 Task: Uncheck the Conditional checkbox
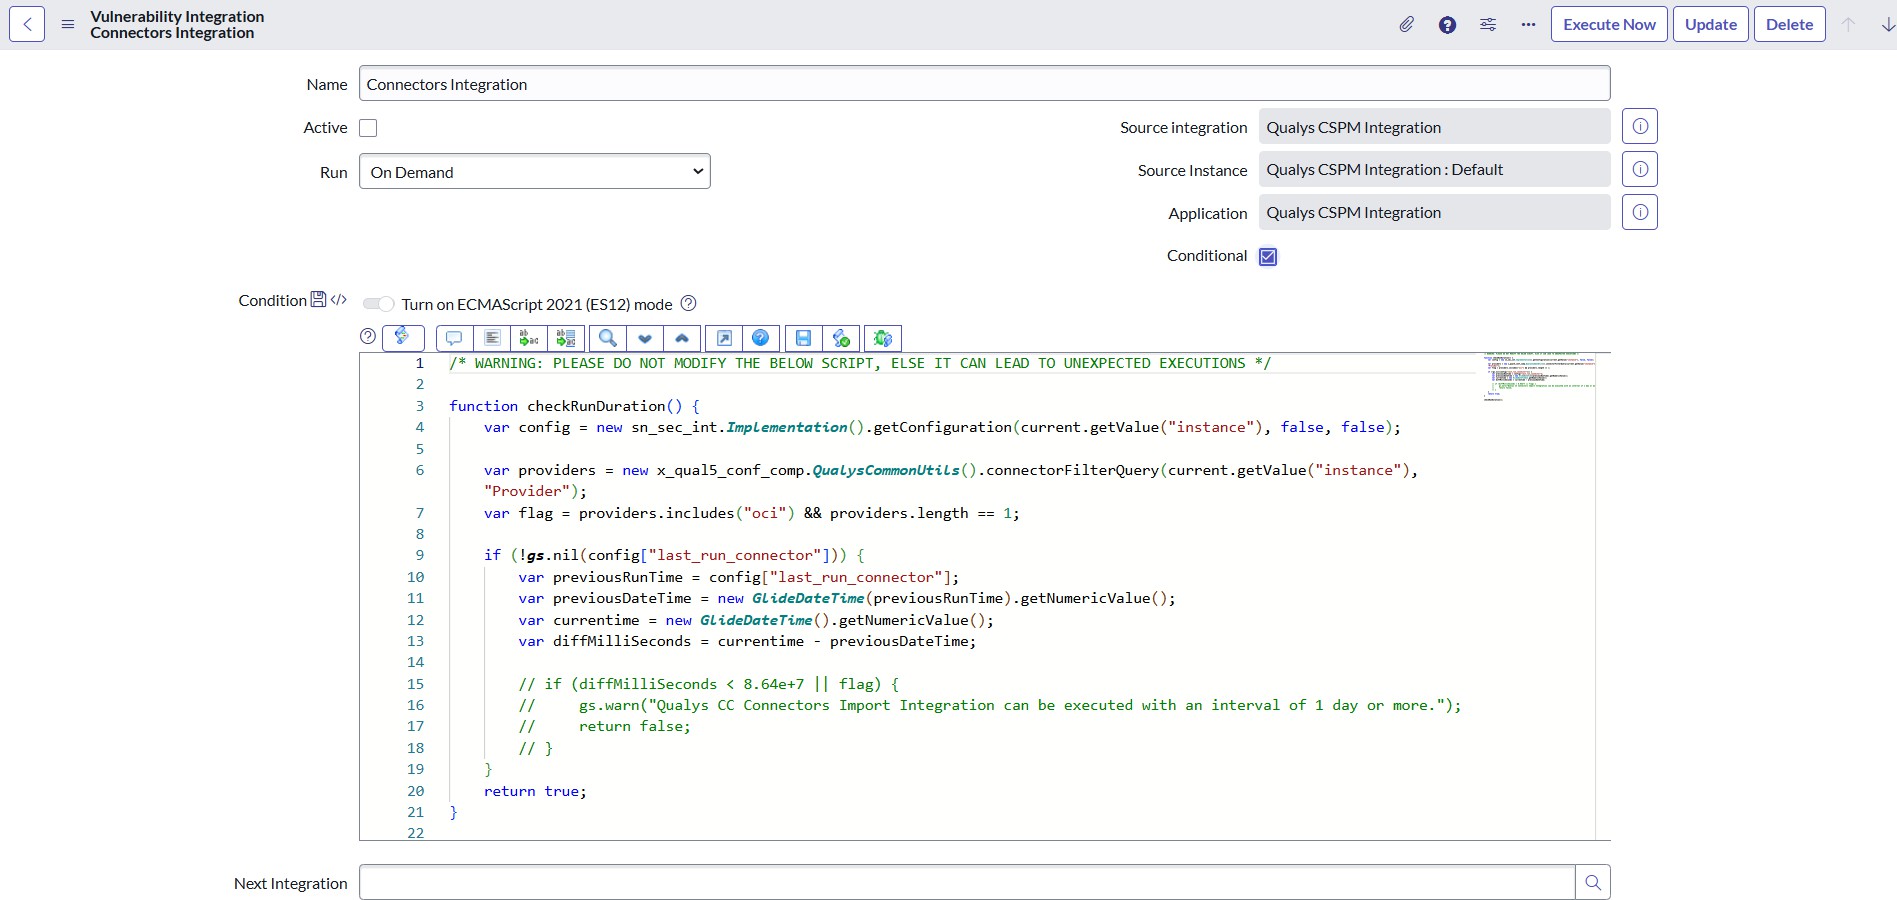pos(1268,256)
